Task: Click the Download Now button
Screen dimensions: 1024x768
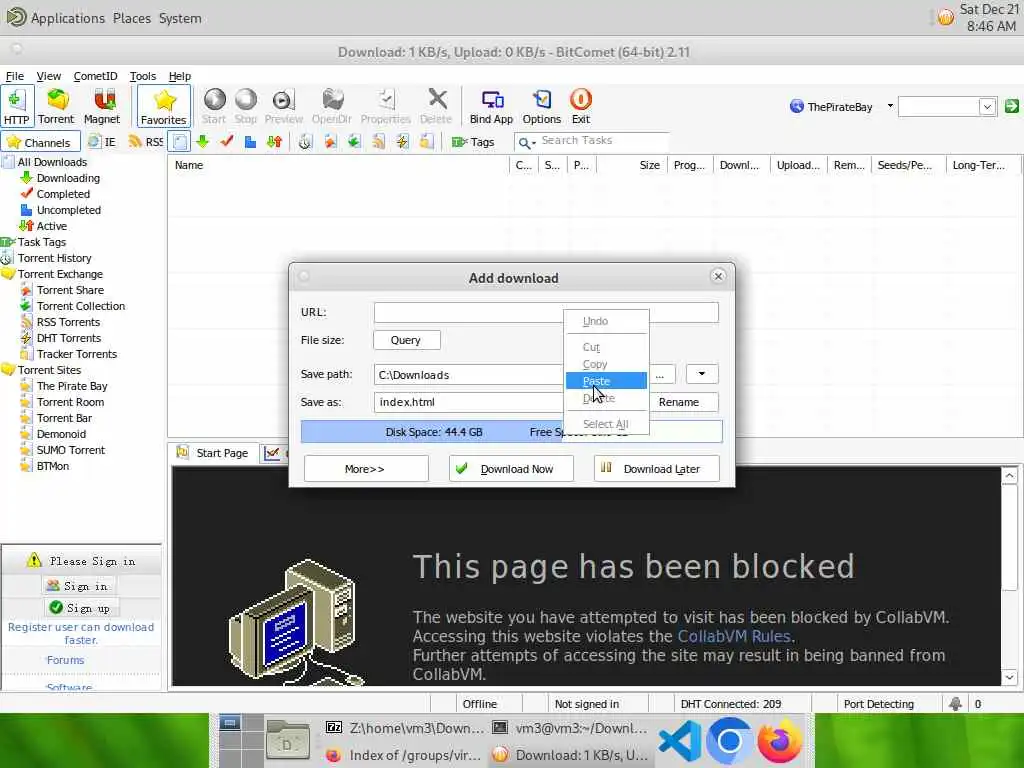Action: (x=511, y=469)
